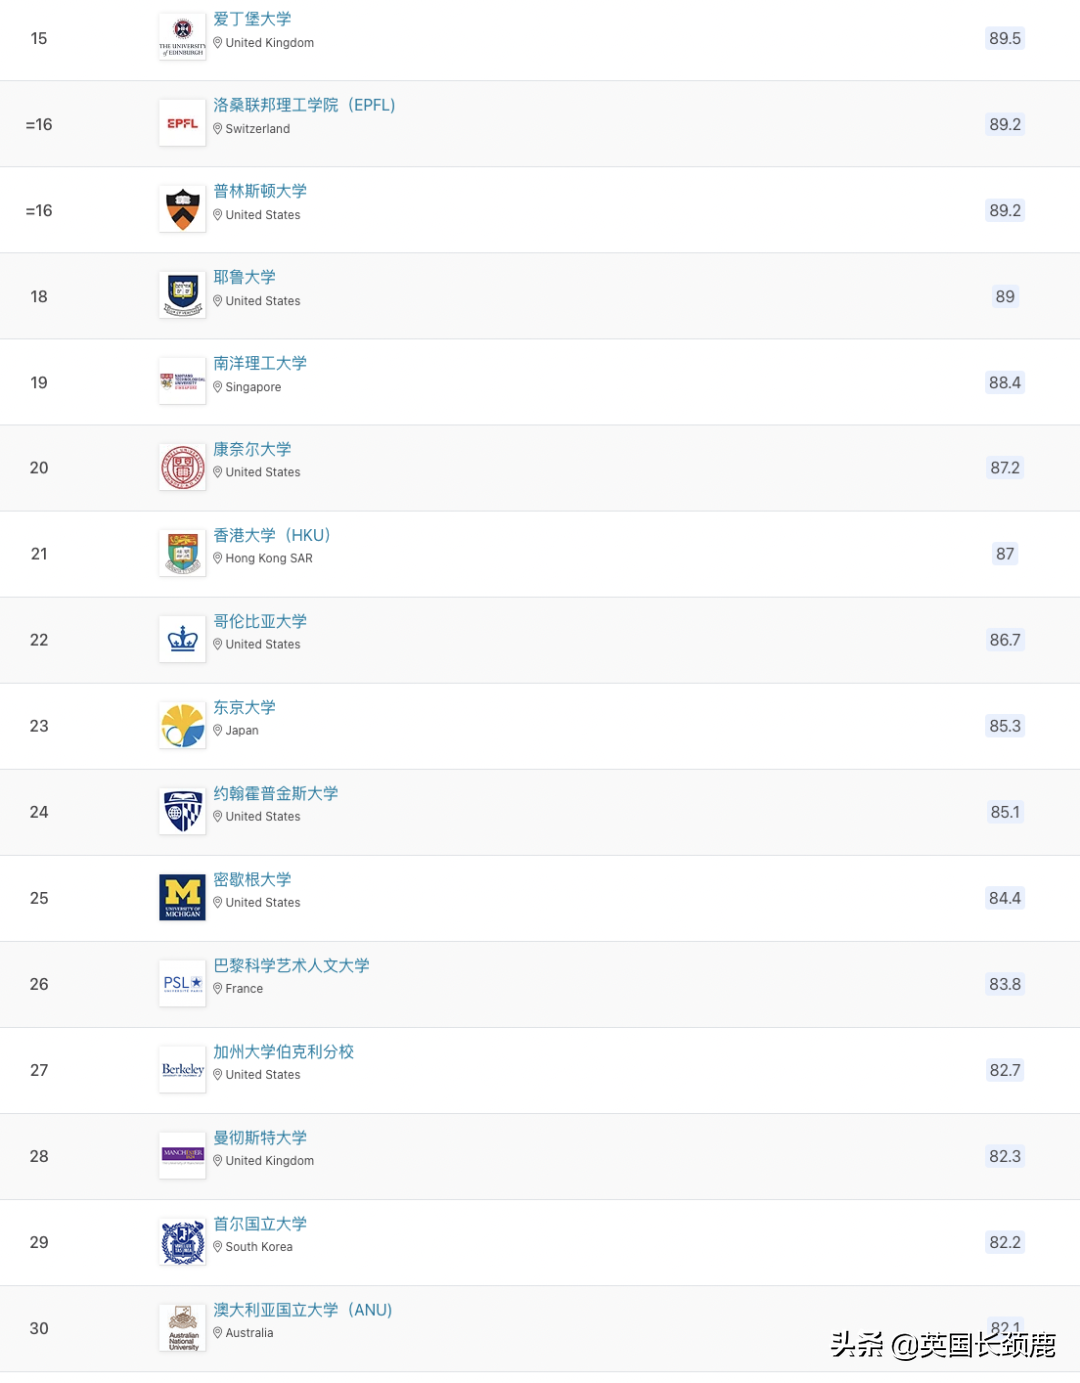This screenshot has width=1080, height=1383.
Task: Click the Seoul National University emblem
Action: [x=182, y=1242]
